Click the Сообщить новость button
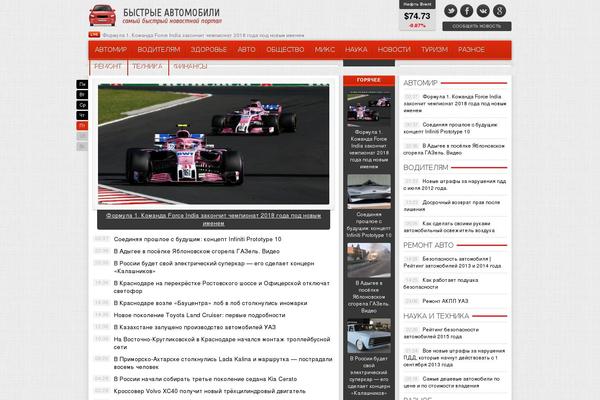 click(x=477, y=26)
